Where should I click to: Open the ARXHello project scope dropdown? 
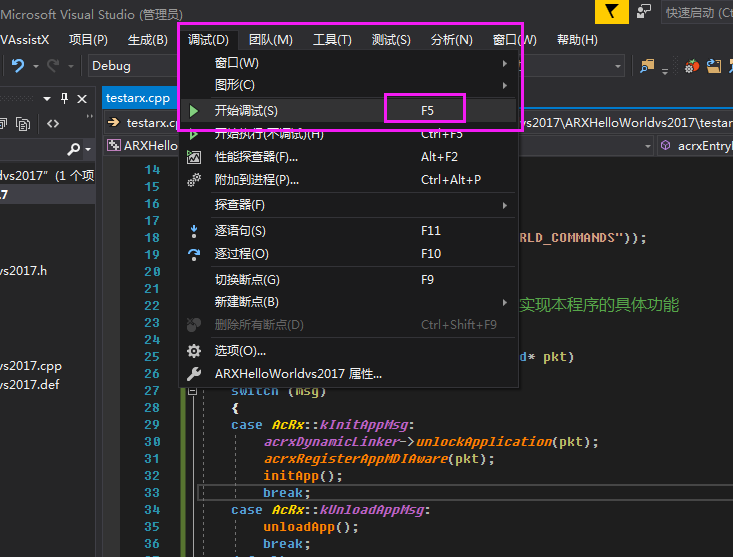[647, 146]
